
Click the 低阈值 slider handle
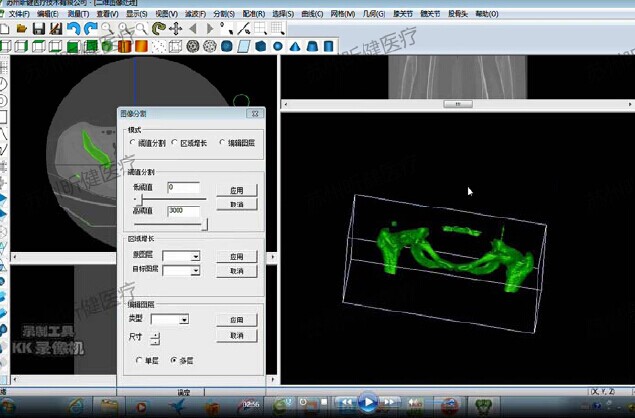(x=141, y=199)
